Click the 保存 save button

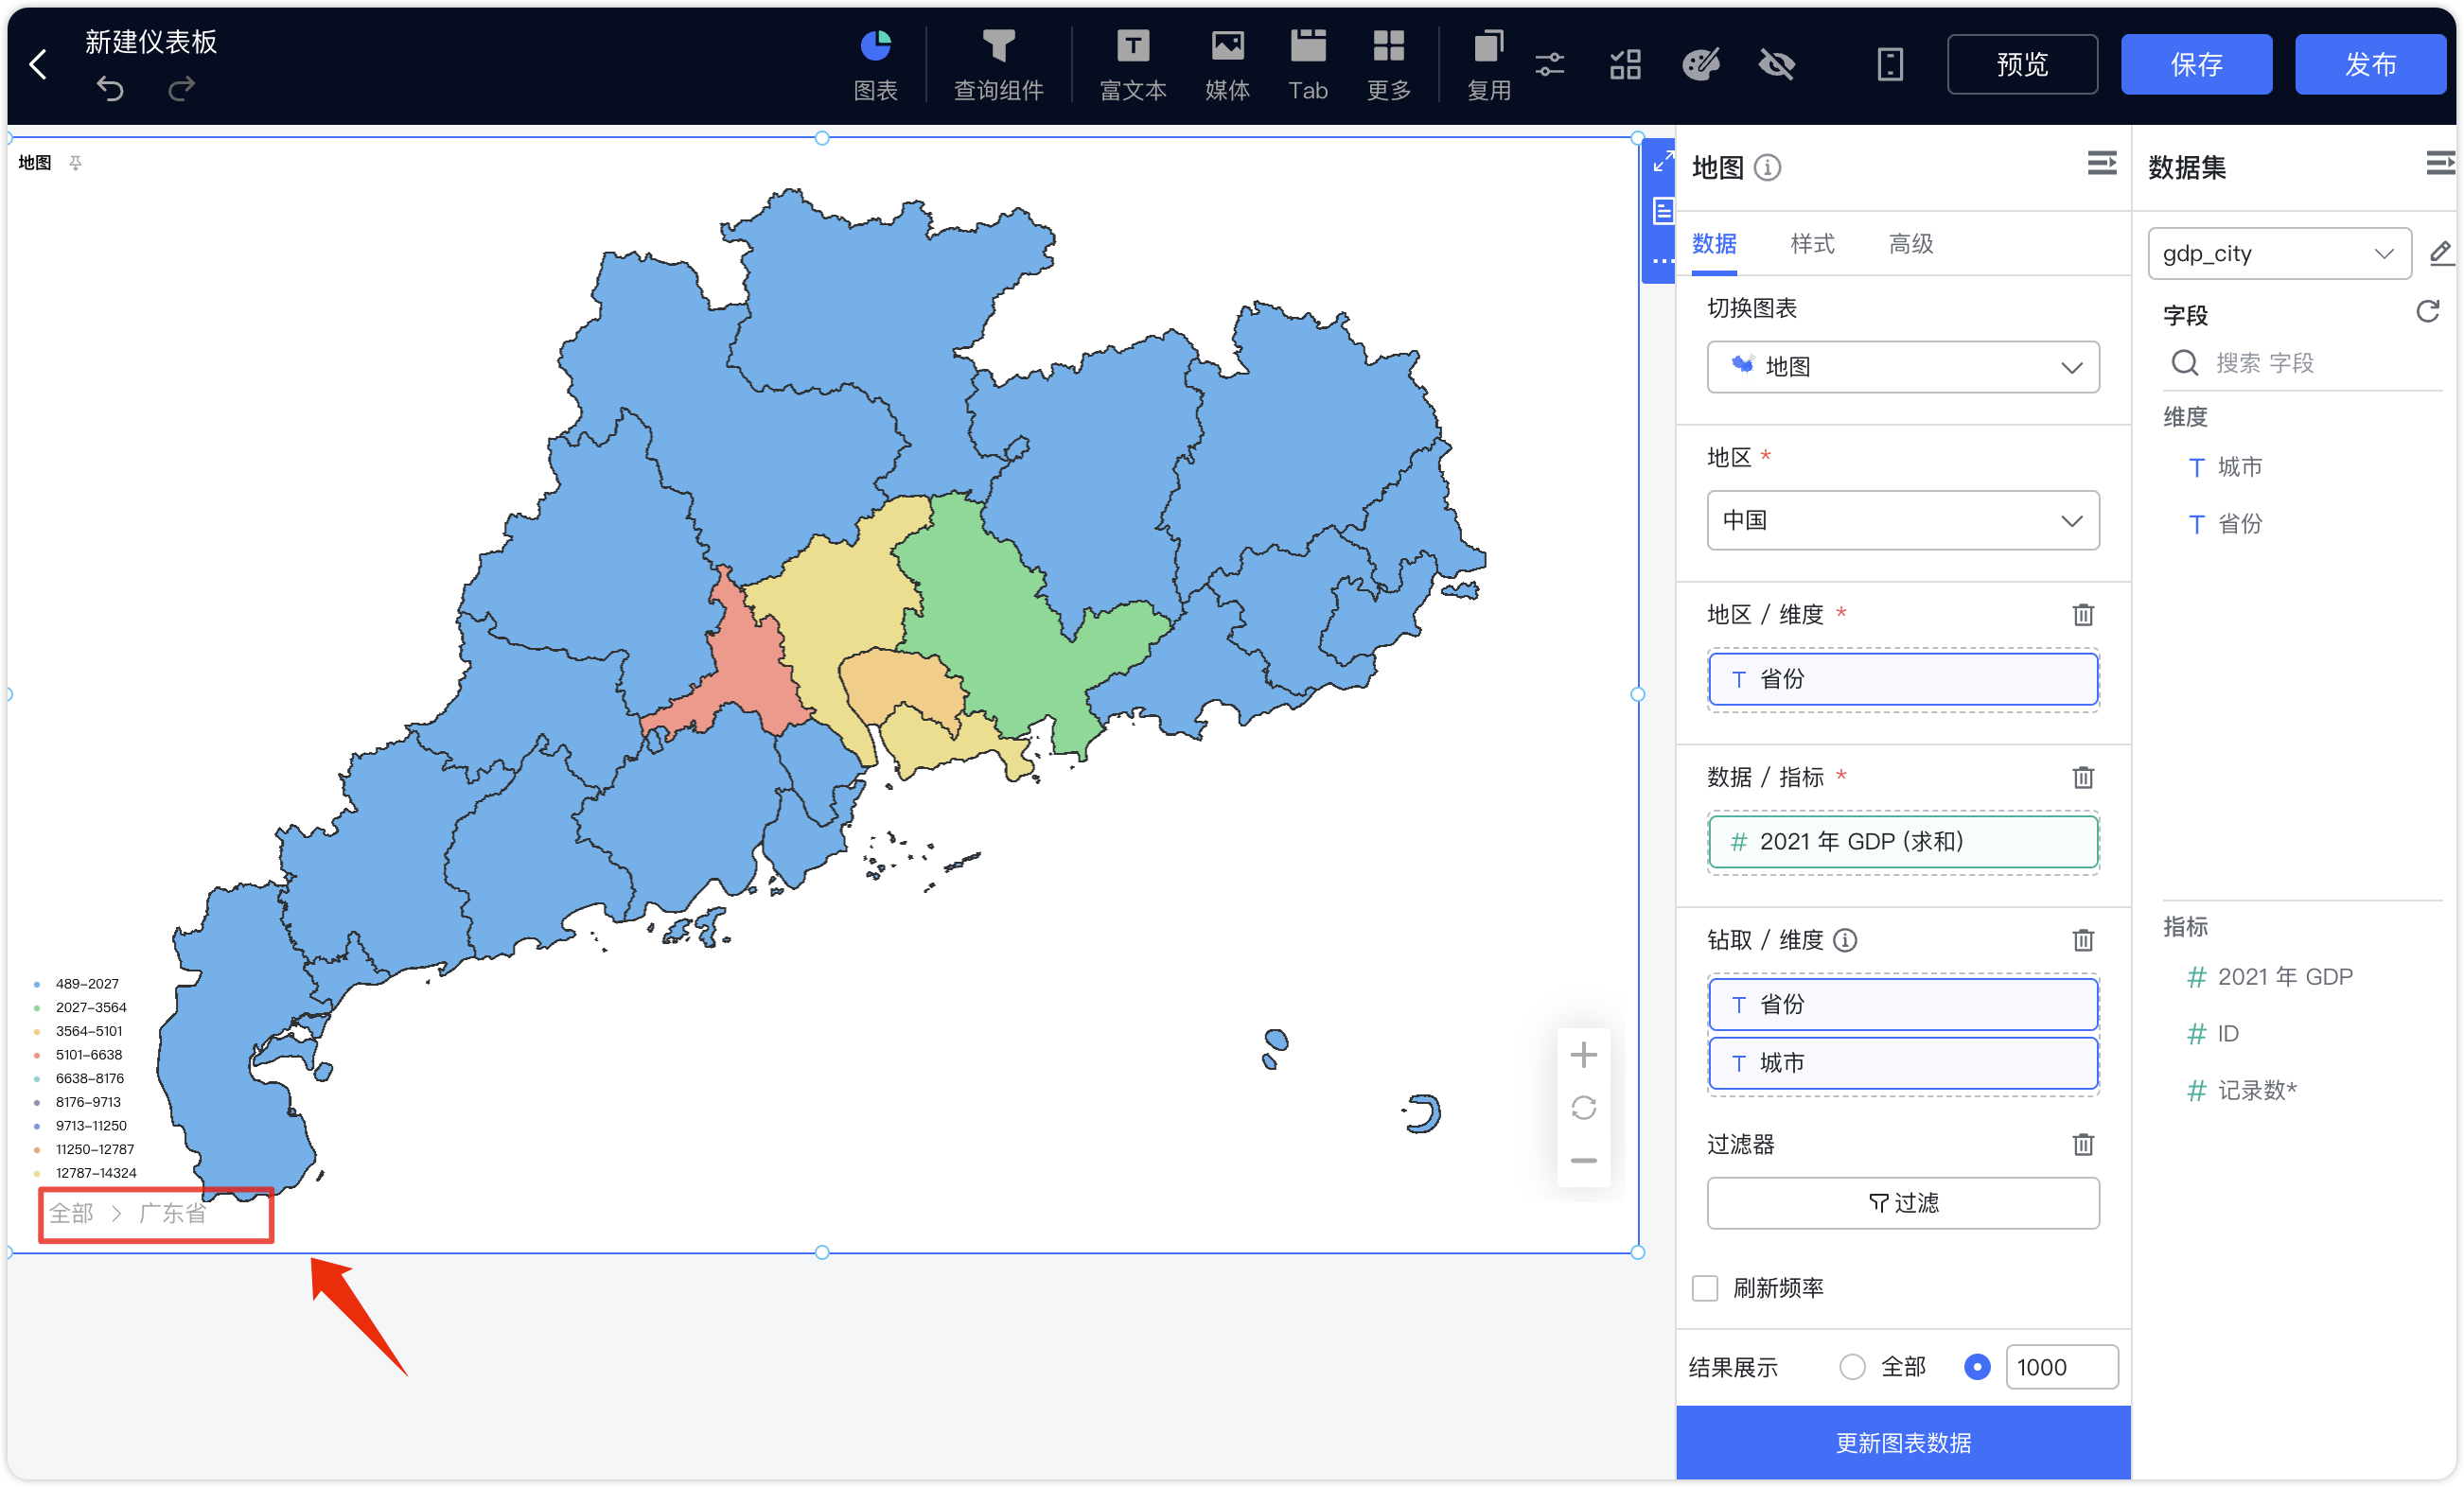2196,65
